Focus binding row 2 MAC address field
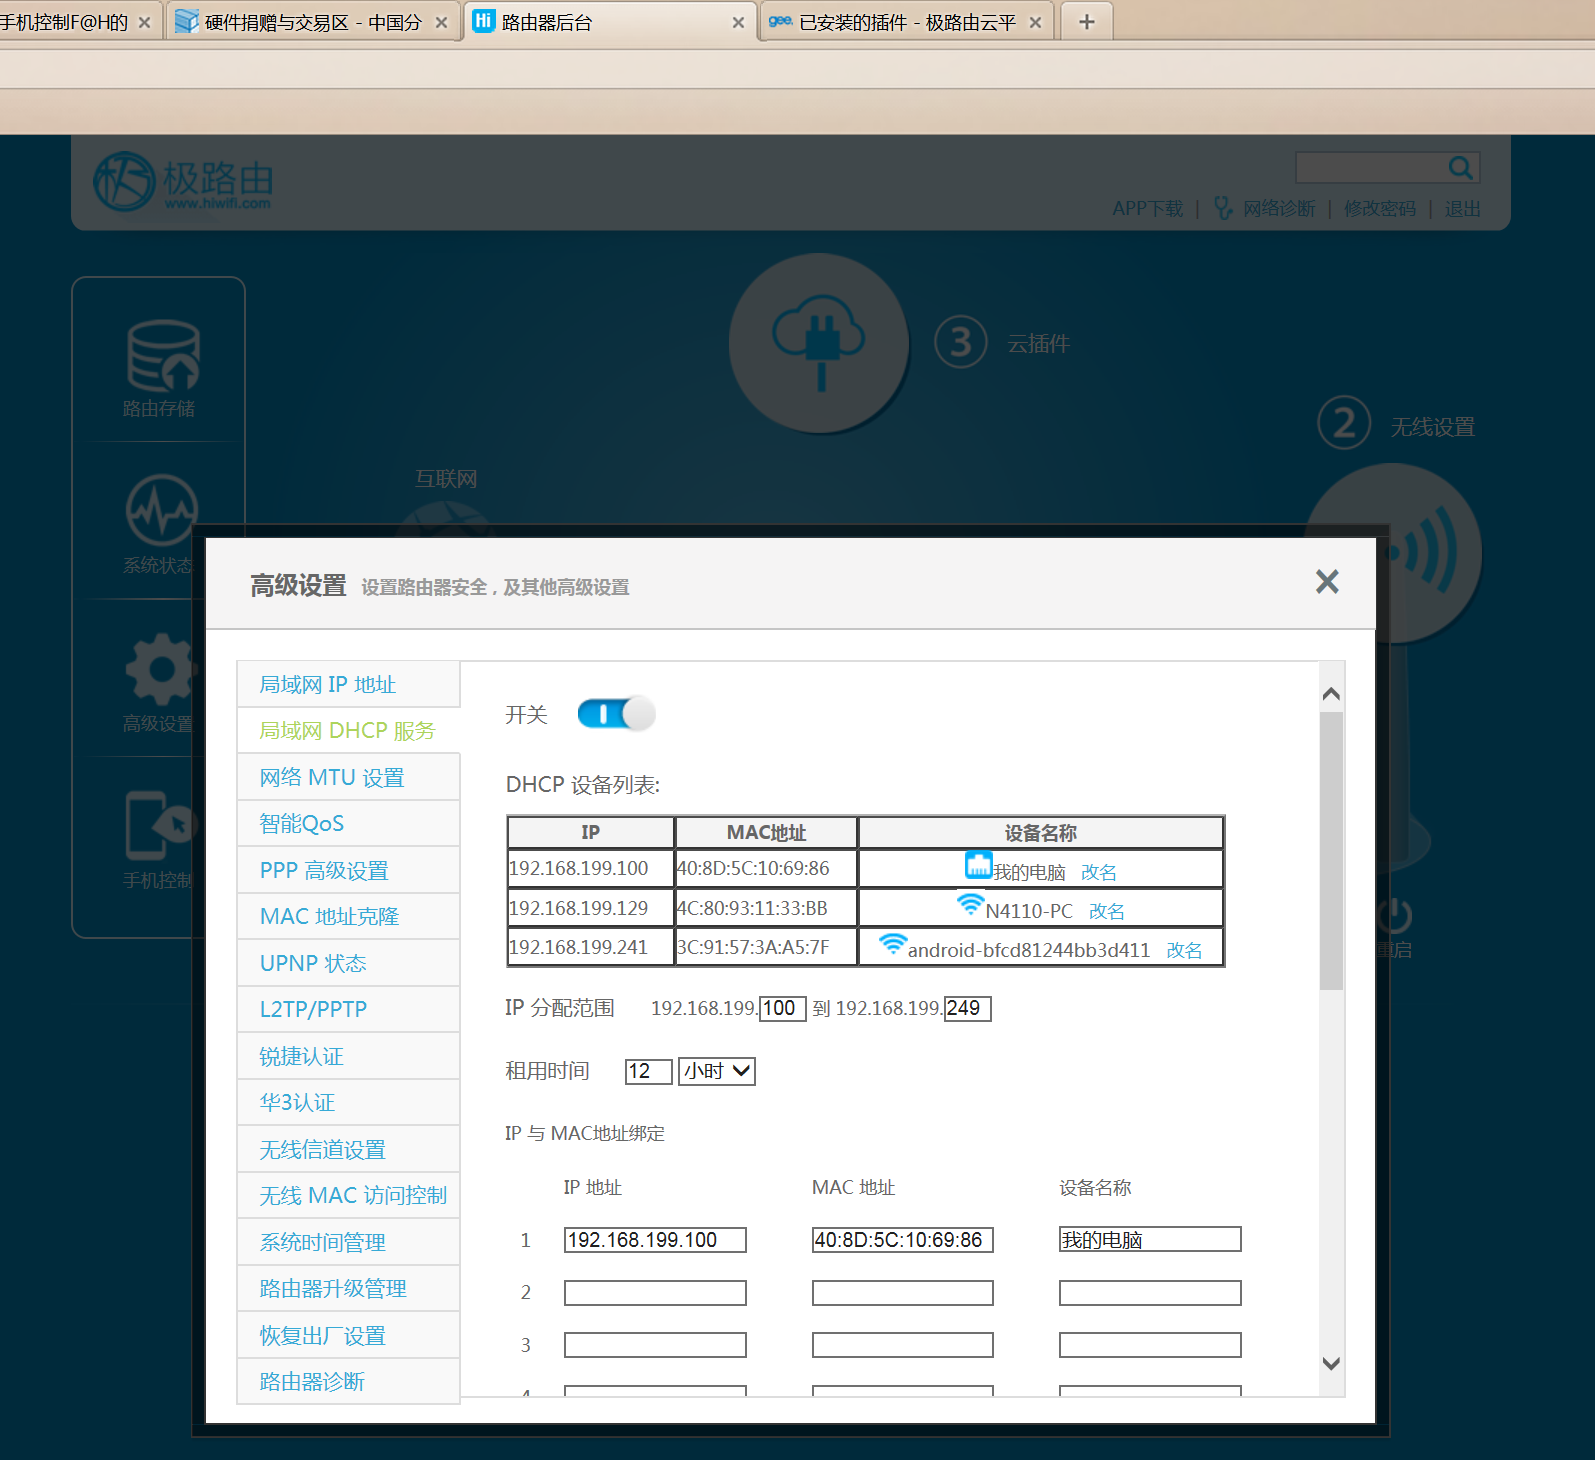 point(902,1293)
